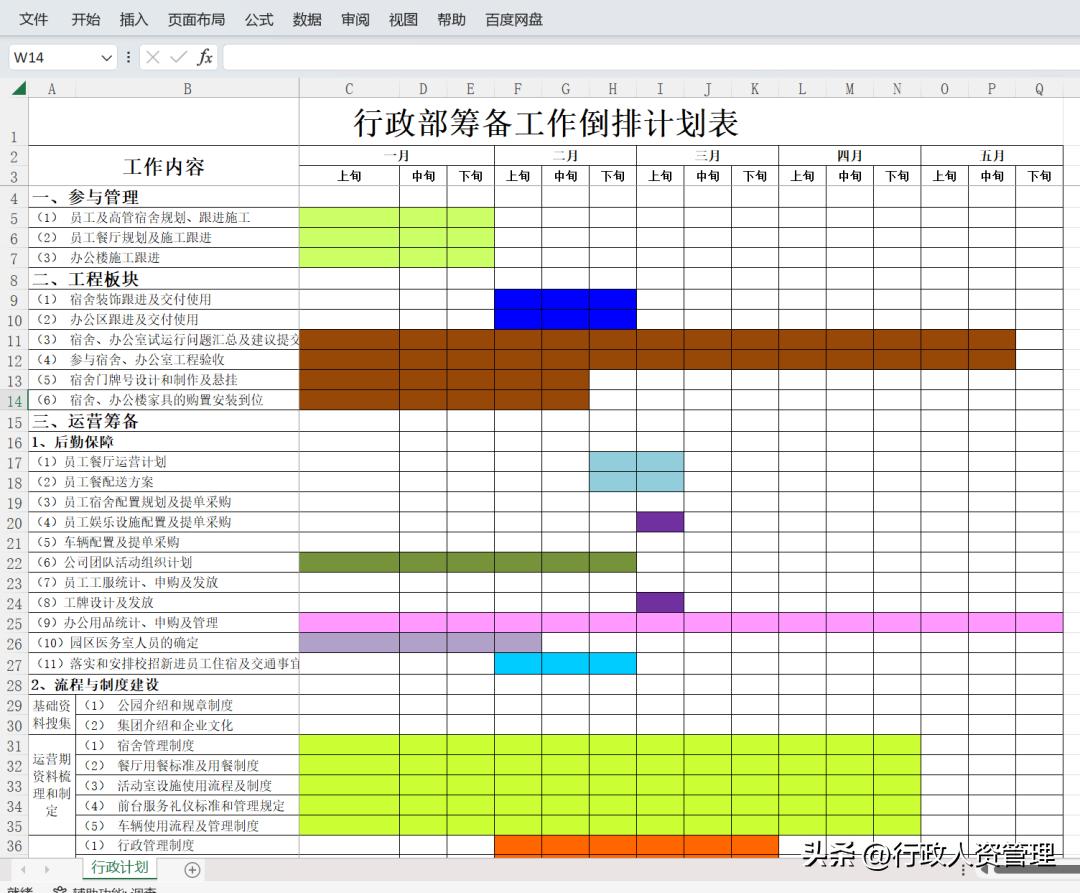The image size is (1080, 893).
Task: Open the 百度网盘 menu item
Action: (512, 19)
